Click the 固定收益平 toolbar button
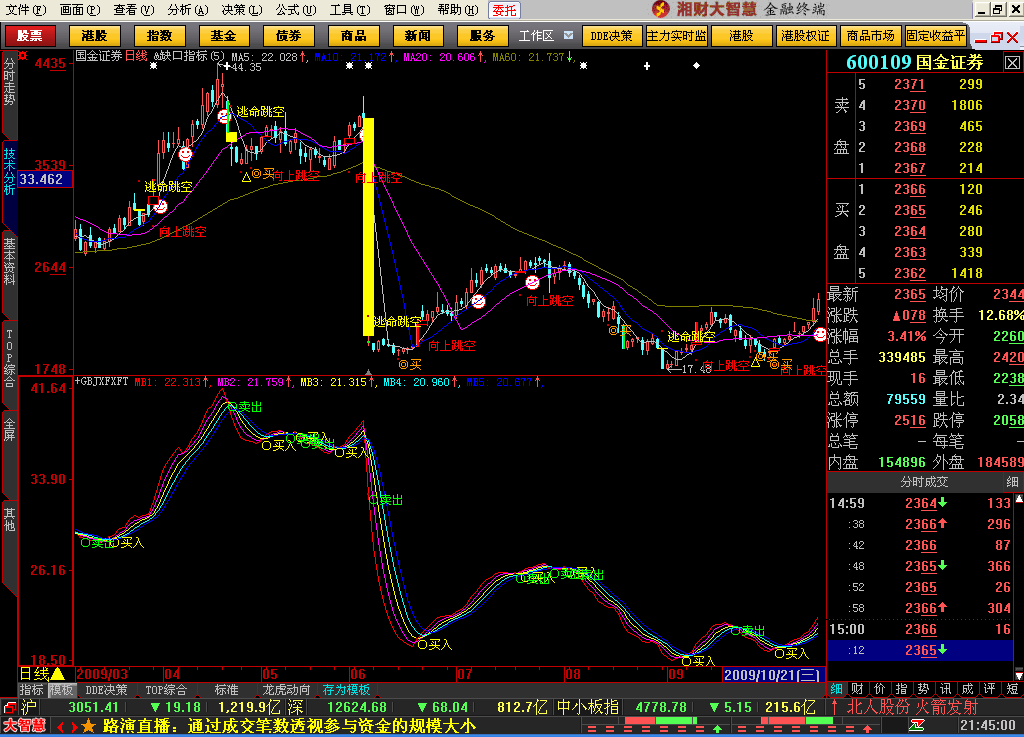Image resolution: width=1024 pixels, height=737 pixels. pyautogui.click(x=935, y=36)
